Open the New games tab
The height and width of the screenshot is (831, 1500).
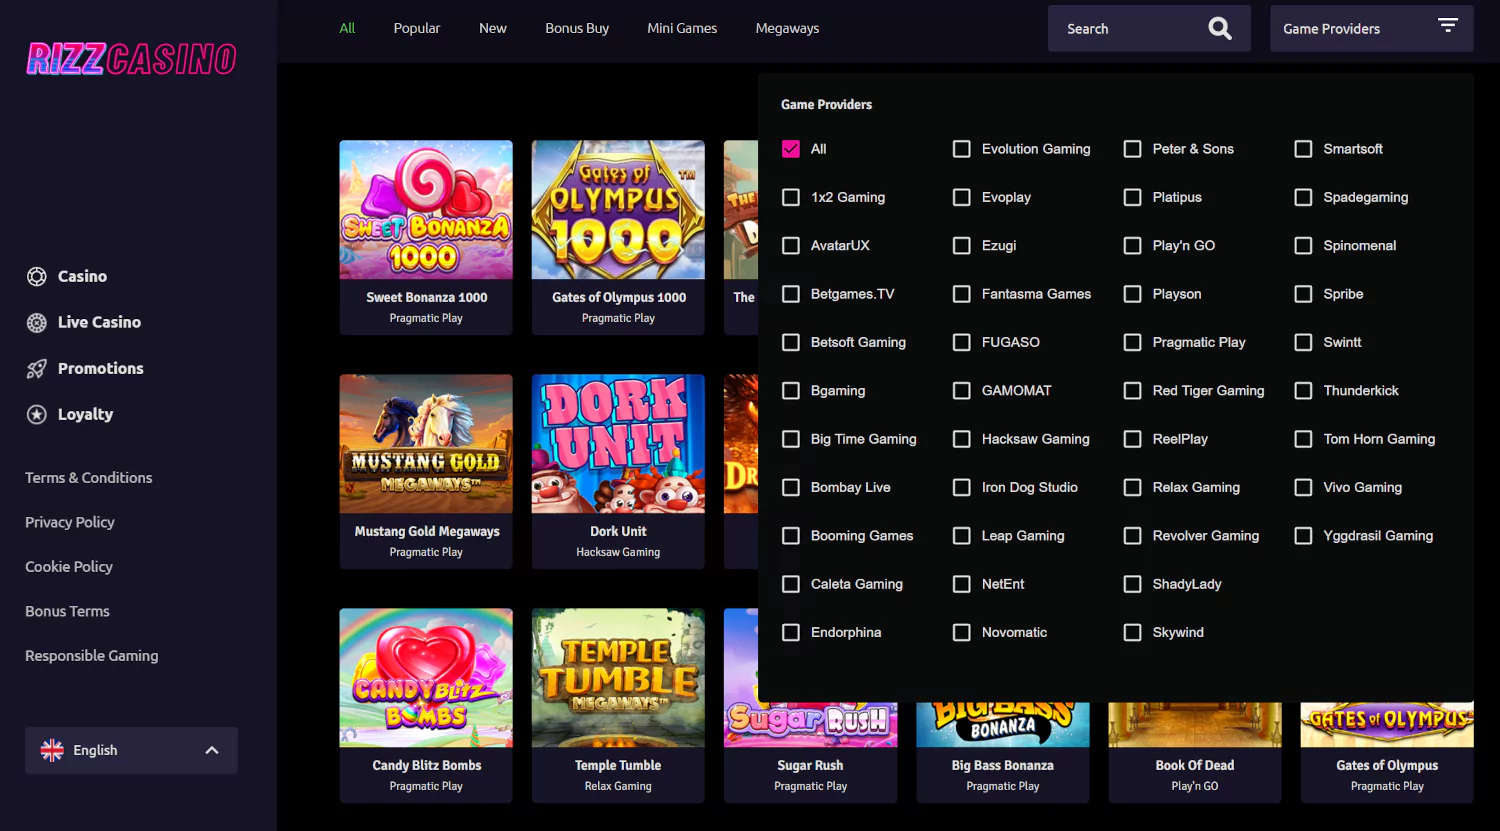tap(493, 28)
